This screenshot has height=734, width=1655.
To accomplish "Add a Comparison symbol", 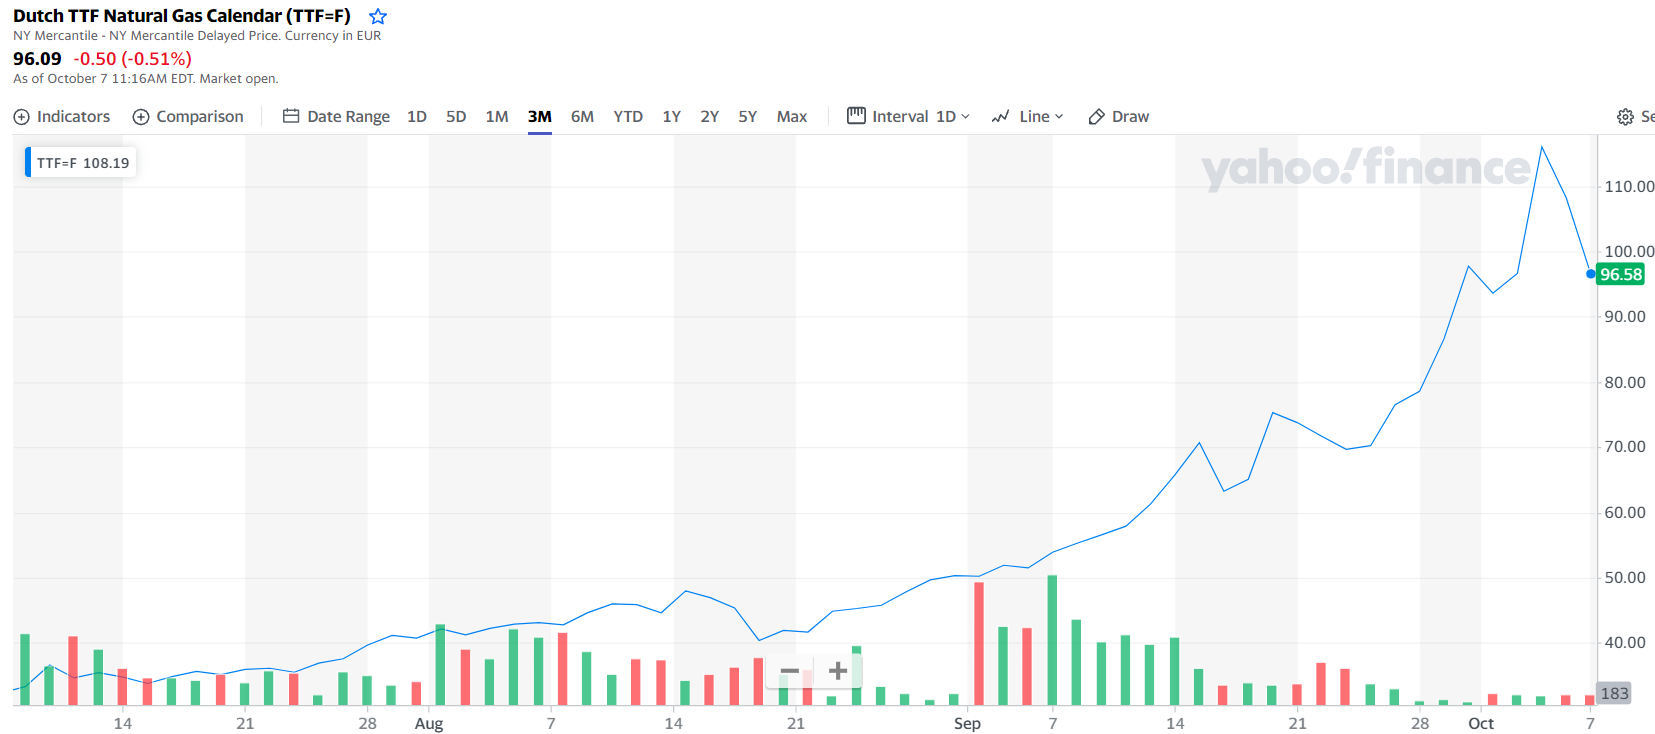I will click(188, 117).
